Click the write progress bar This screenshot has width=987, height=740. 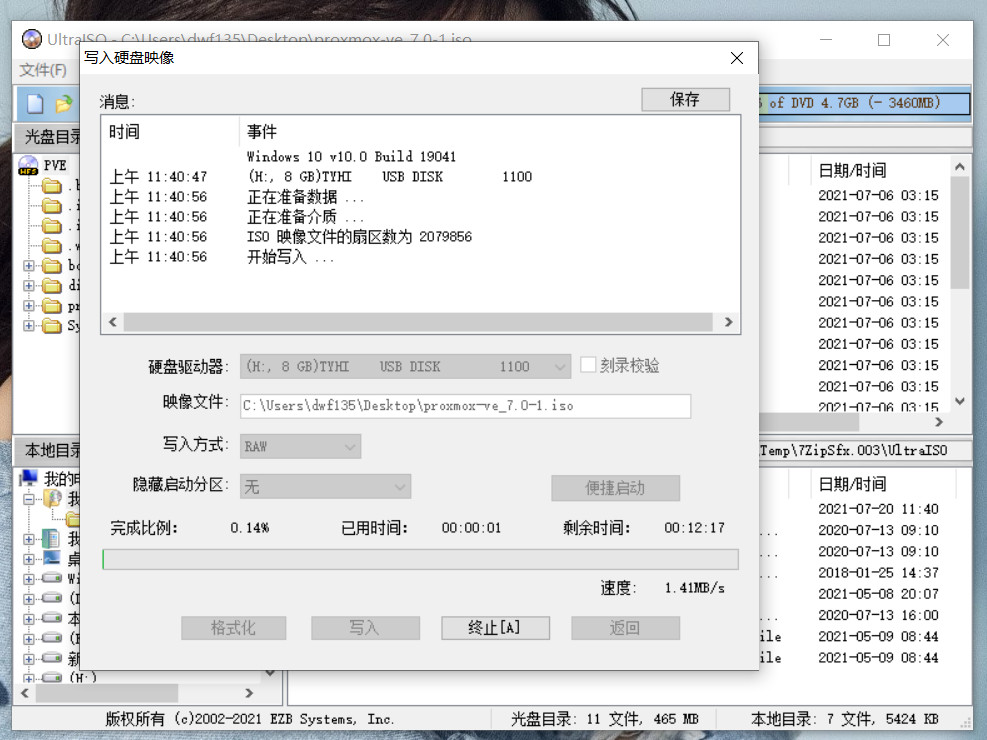(x=420, y=559)
